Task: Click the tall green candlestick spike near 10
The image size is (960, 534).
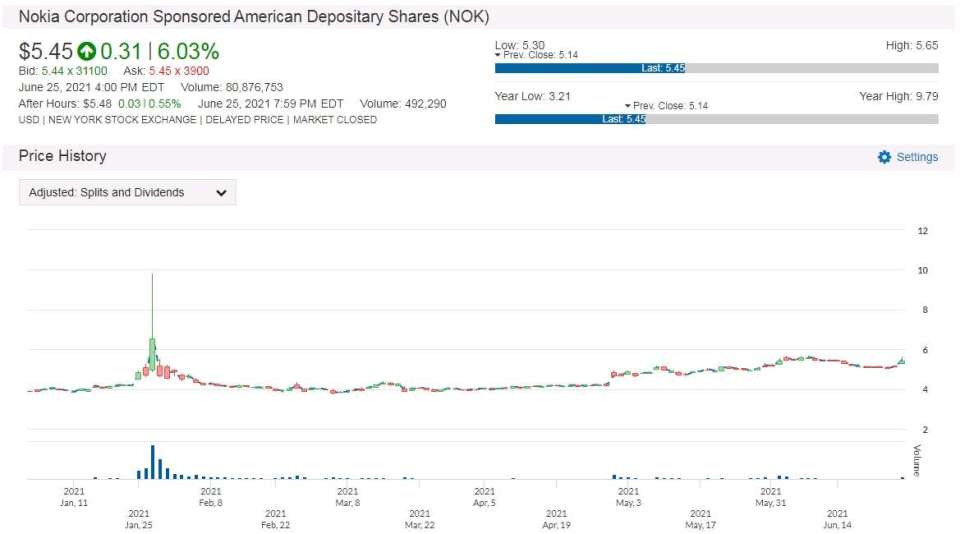Action: coord(152,310)
